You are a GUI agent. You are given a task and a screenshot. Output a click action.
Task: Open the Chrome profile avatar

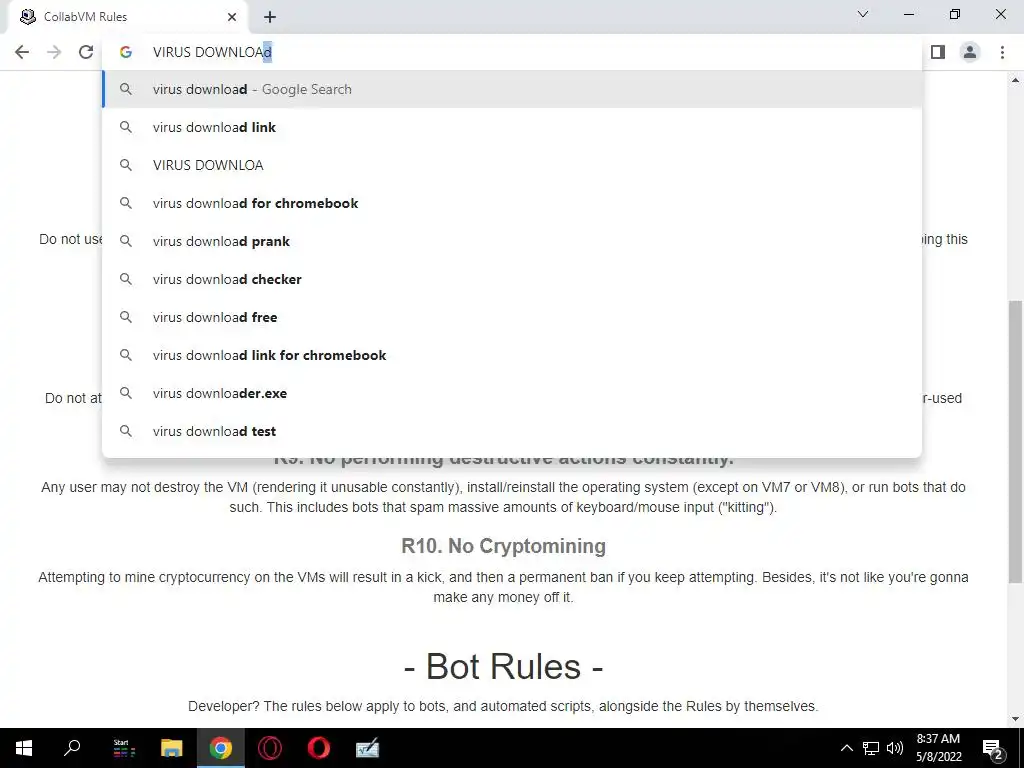[x=970, y=52]
